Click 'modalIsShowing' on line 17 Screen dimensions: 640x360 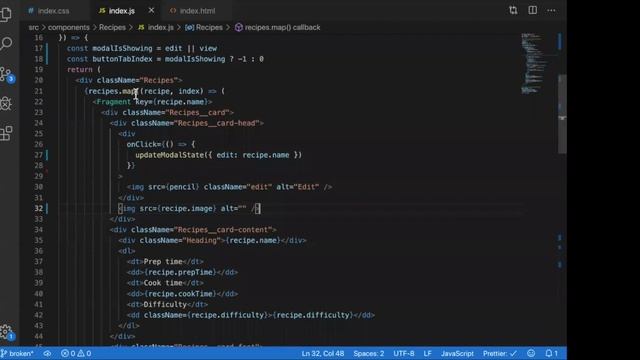point(122,49)
